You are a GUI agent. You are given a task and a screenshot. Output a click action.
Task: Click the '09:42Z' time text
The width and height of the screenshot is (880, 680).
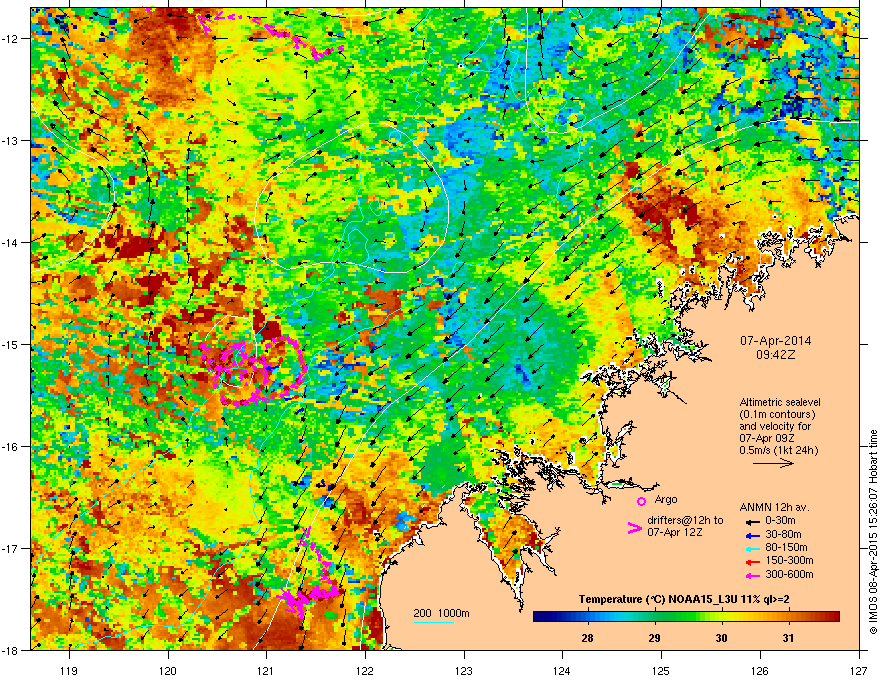coord(775,355)
